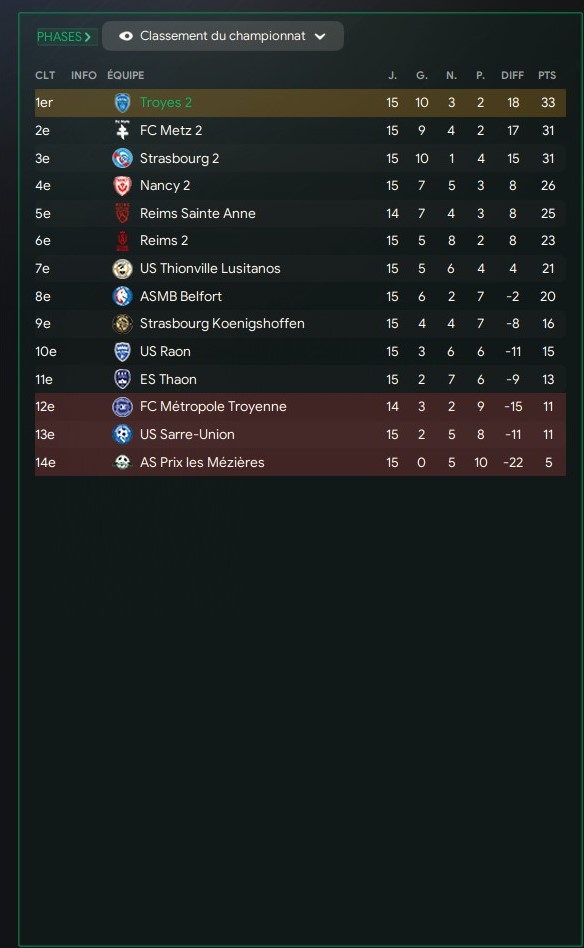This screenshot has height=948, width=584.
Task: Click the US Sarre-Union club crest
Action: coord(122,434)
